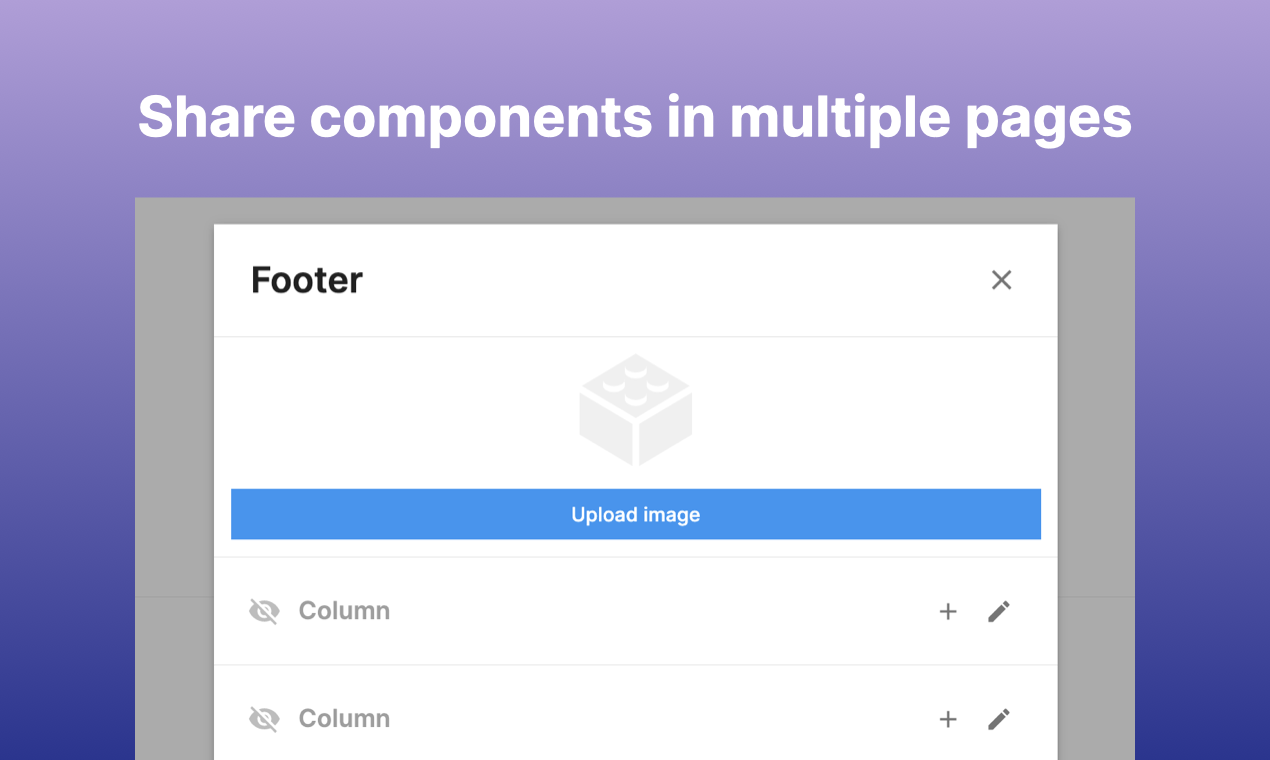Click the brick placeholder image icon
1270x760 pixels.
(x=636, y=409)
